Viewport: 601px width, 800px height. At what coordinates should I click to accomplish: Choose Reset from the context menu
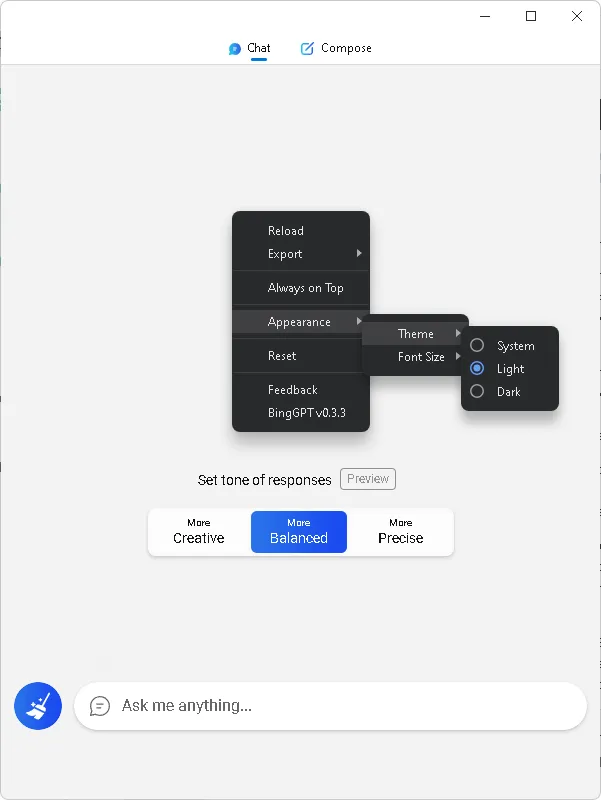(282, 356)
